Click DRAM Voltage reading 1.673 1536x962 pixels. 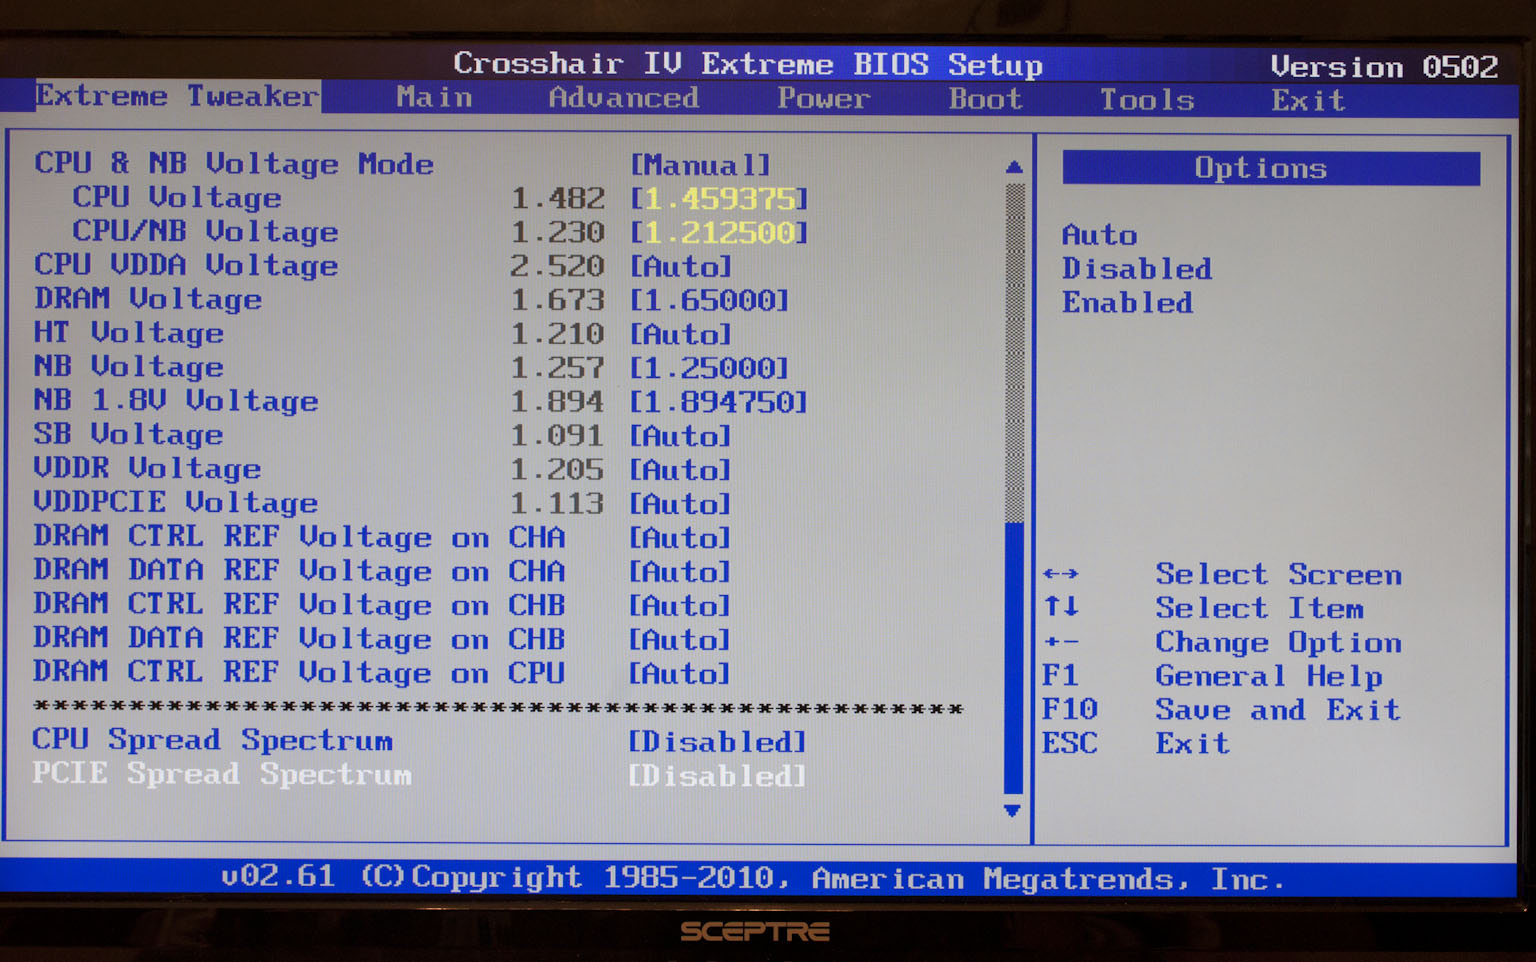click(557, 300)
